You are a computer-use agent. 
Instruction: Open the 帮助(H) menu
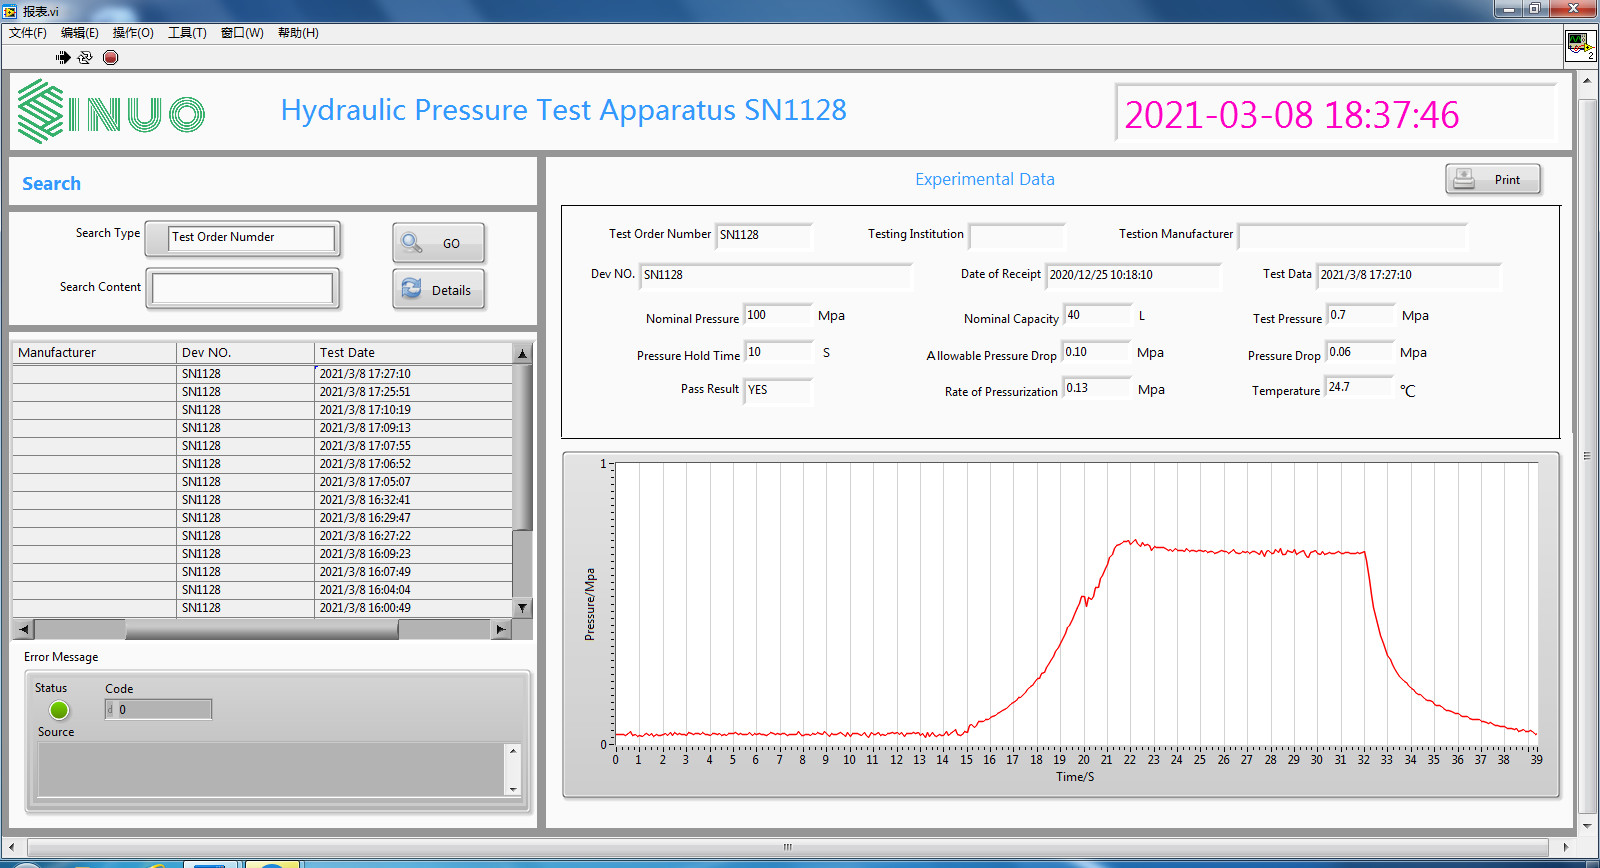tap(298, 33)
